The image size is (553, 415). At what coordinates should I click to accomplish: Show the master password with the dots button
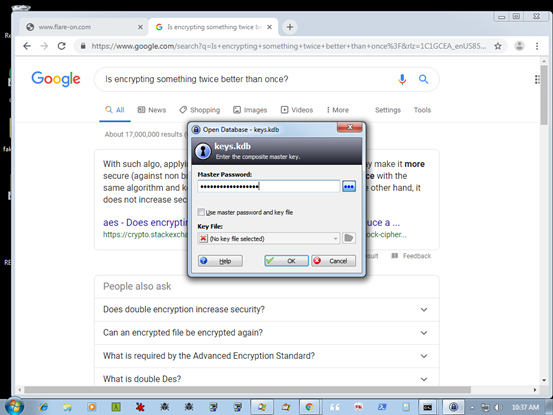point(349,187)
